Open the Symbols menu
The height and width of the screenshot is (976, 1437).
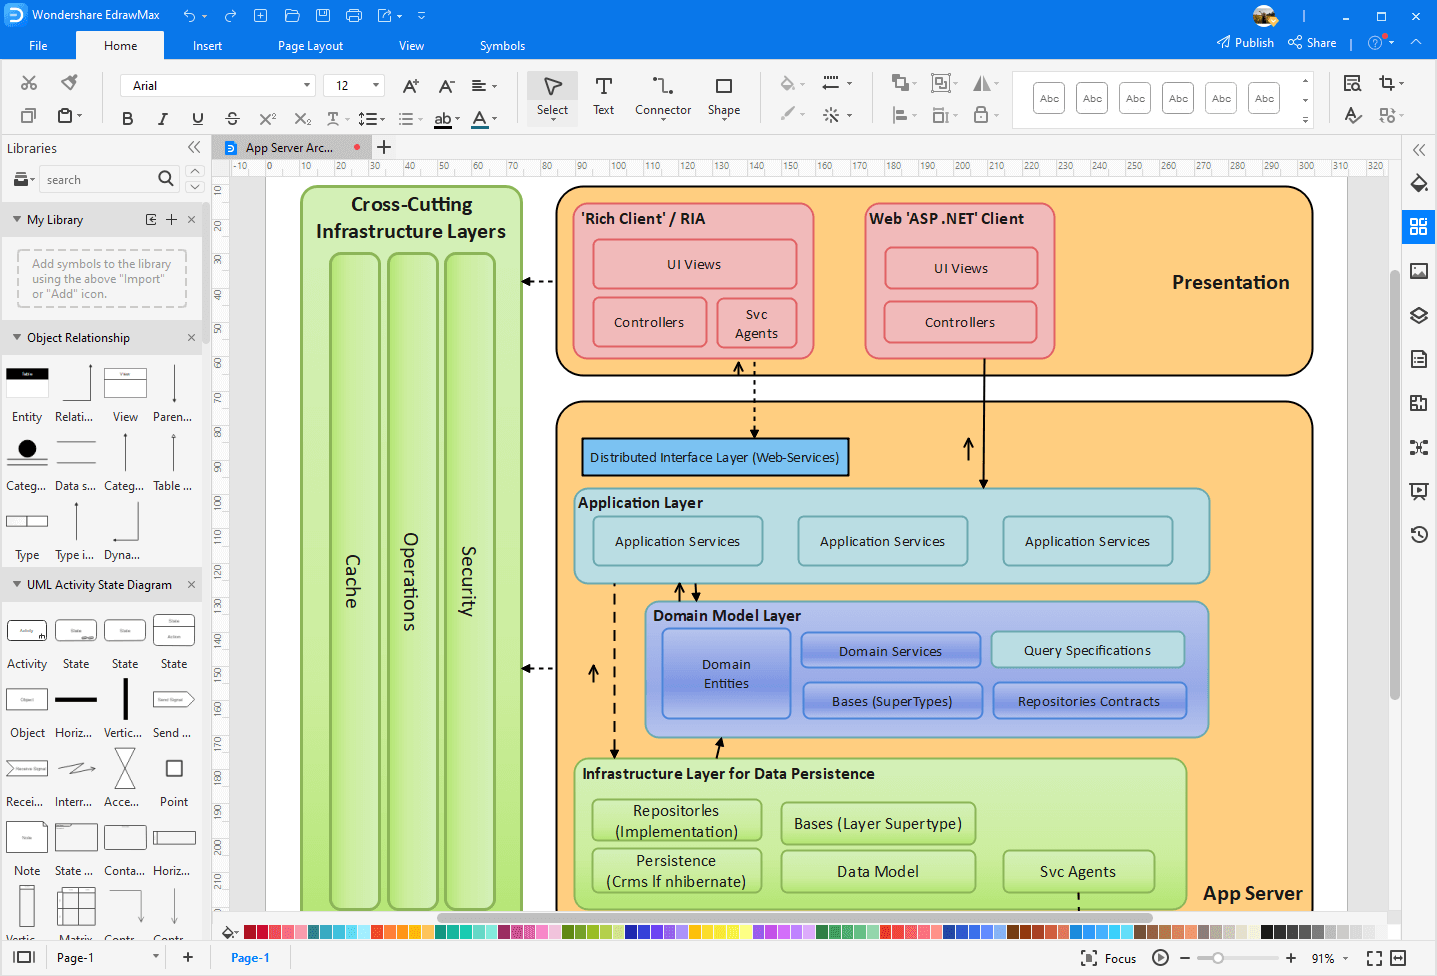coord(502,45)
